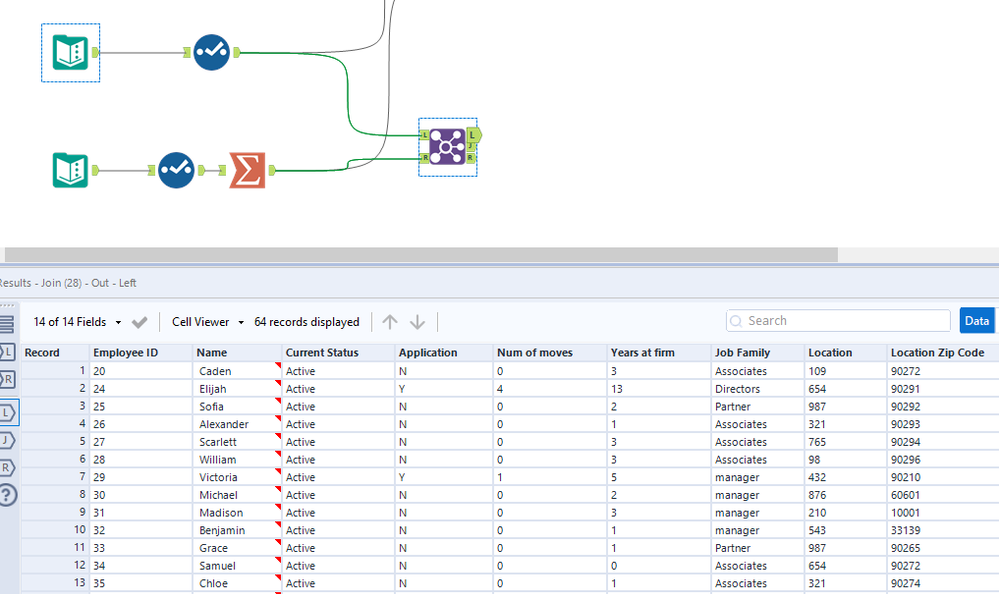Select Years at firm value 13

[x=659, y=389]
